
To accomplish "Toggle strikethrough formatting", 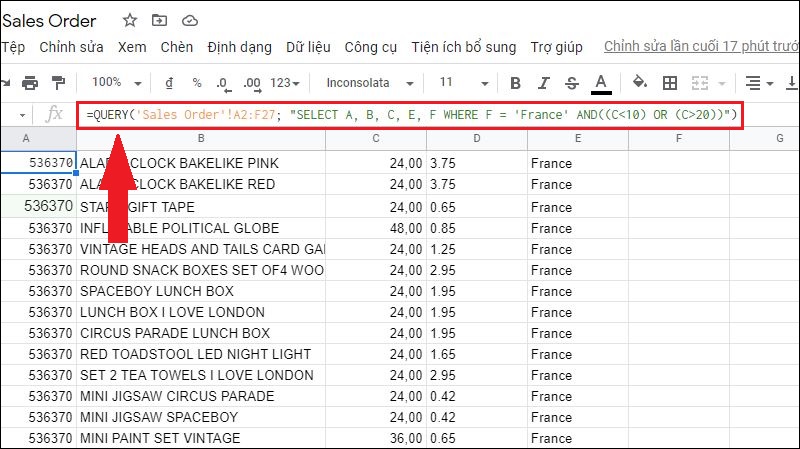I will (572, 83).
